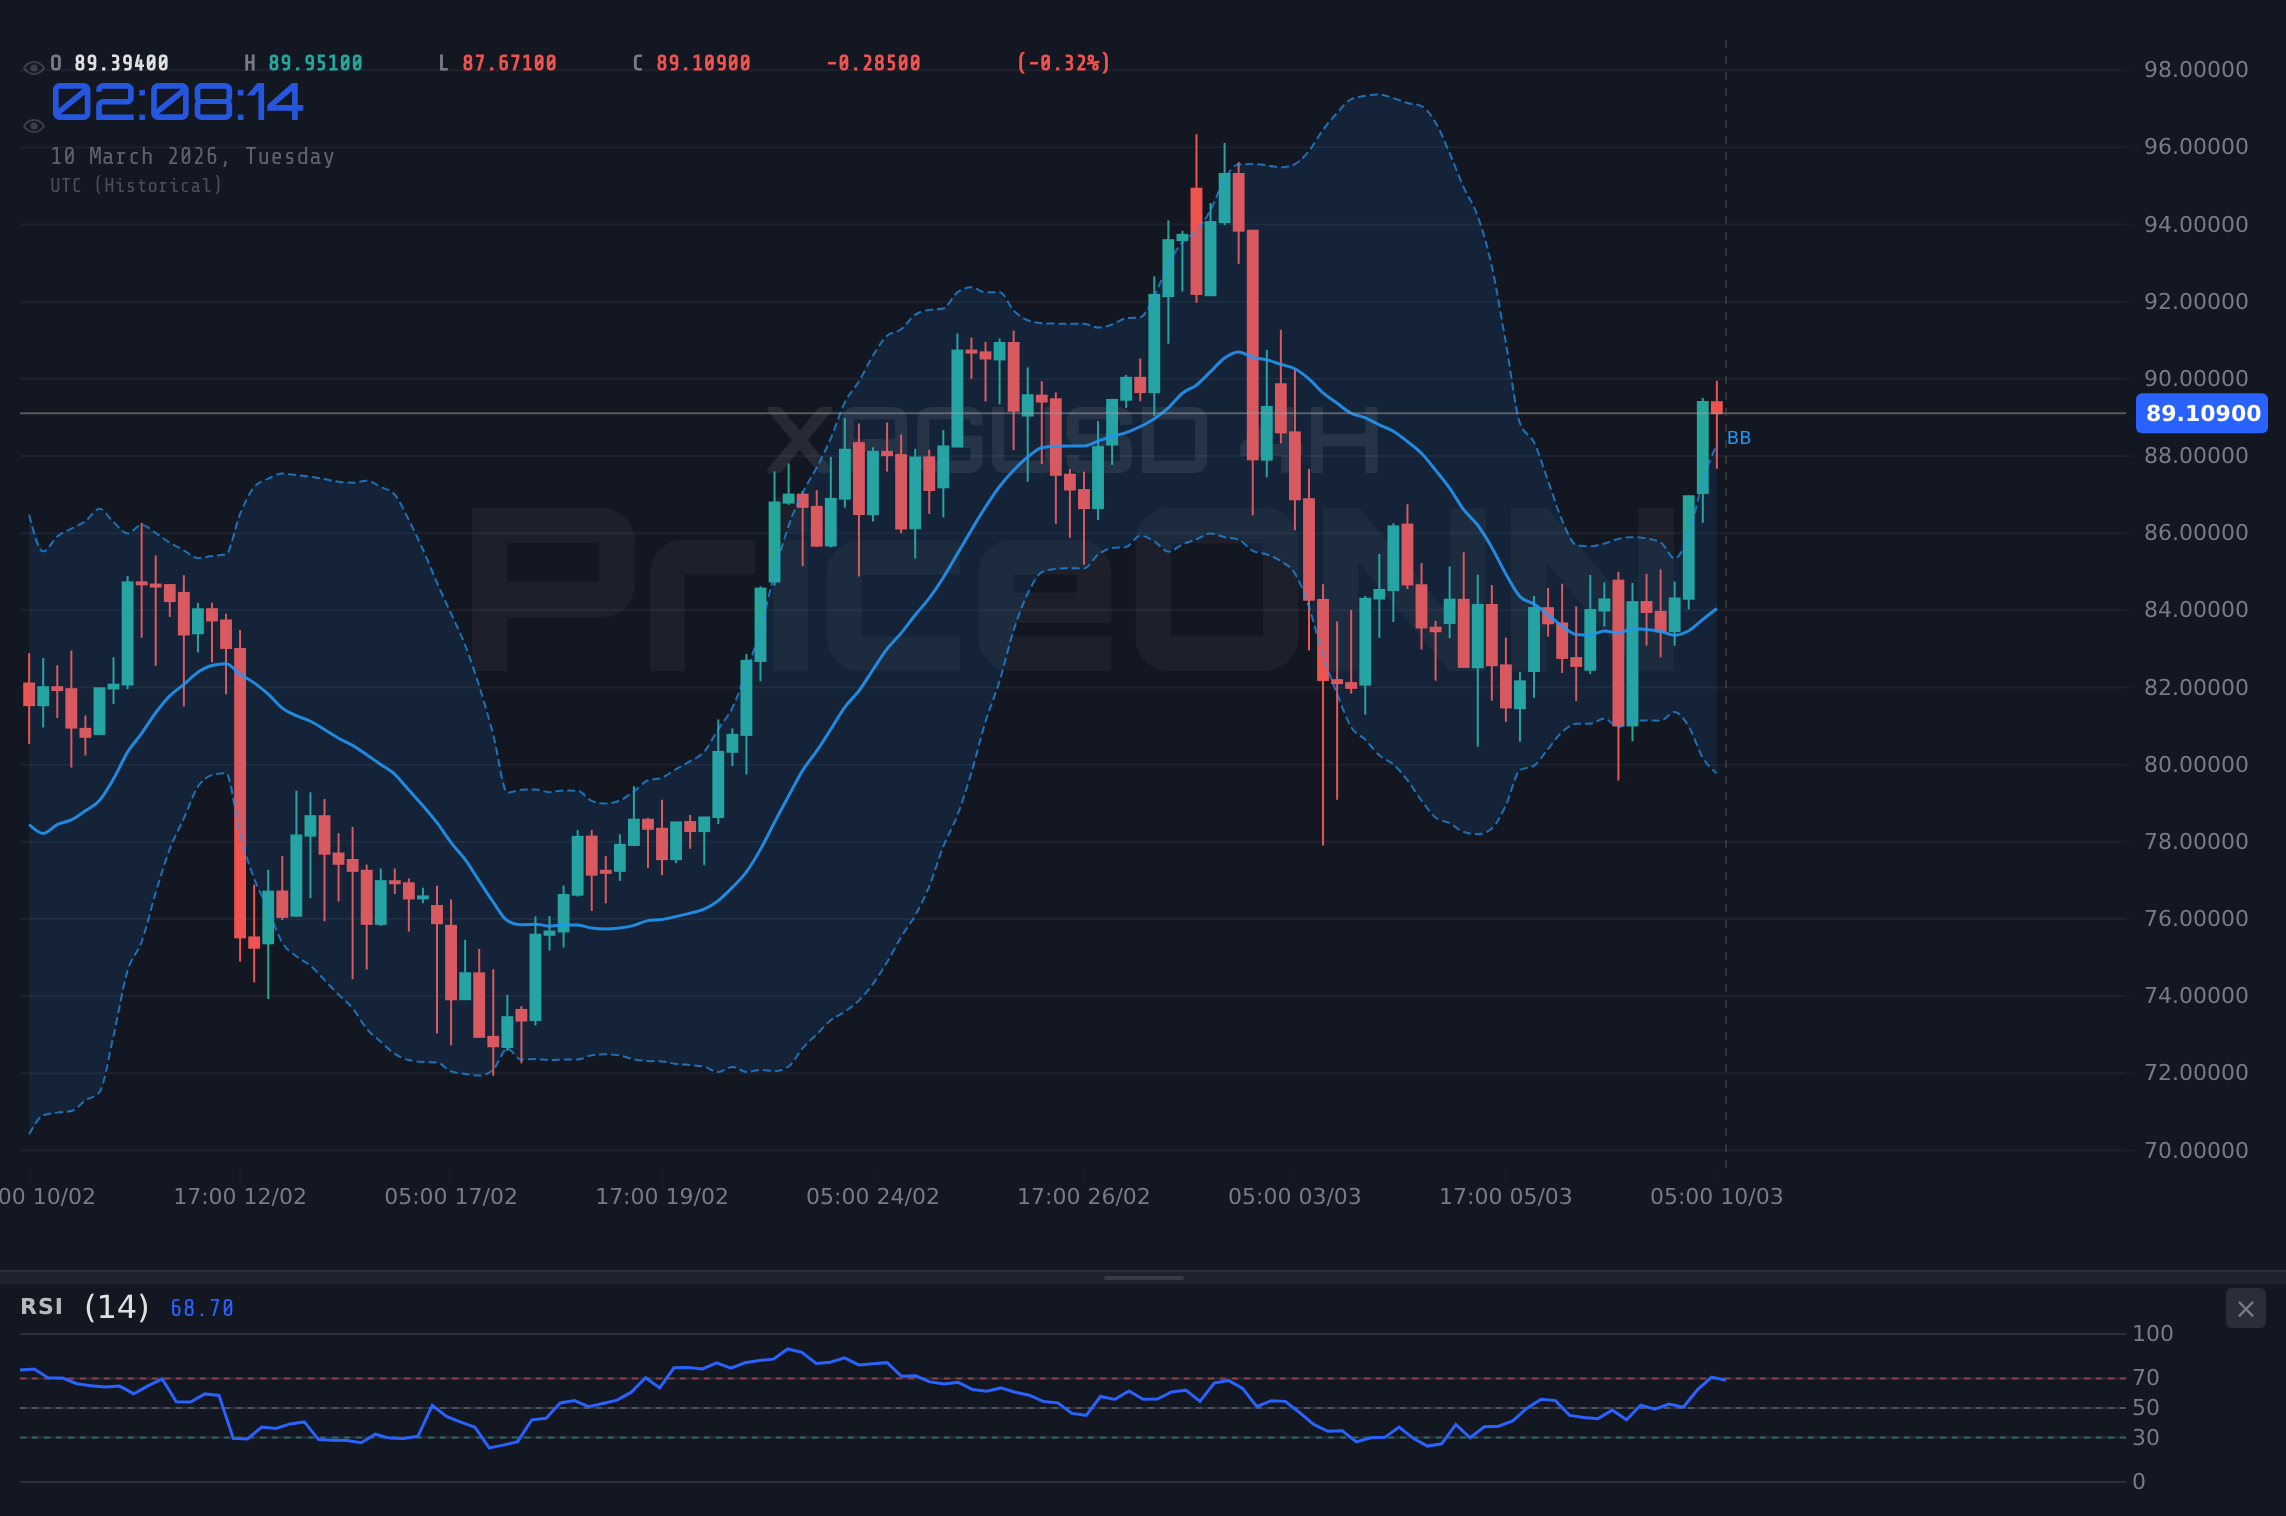This screenshot has height=1516, width=2286.
Task: Click the 98.00000 price axis label
Action: [x=2196, y=70]
